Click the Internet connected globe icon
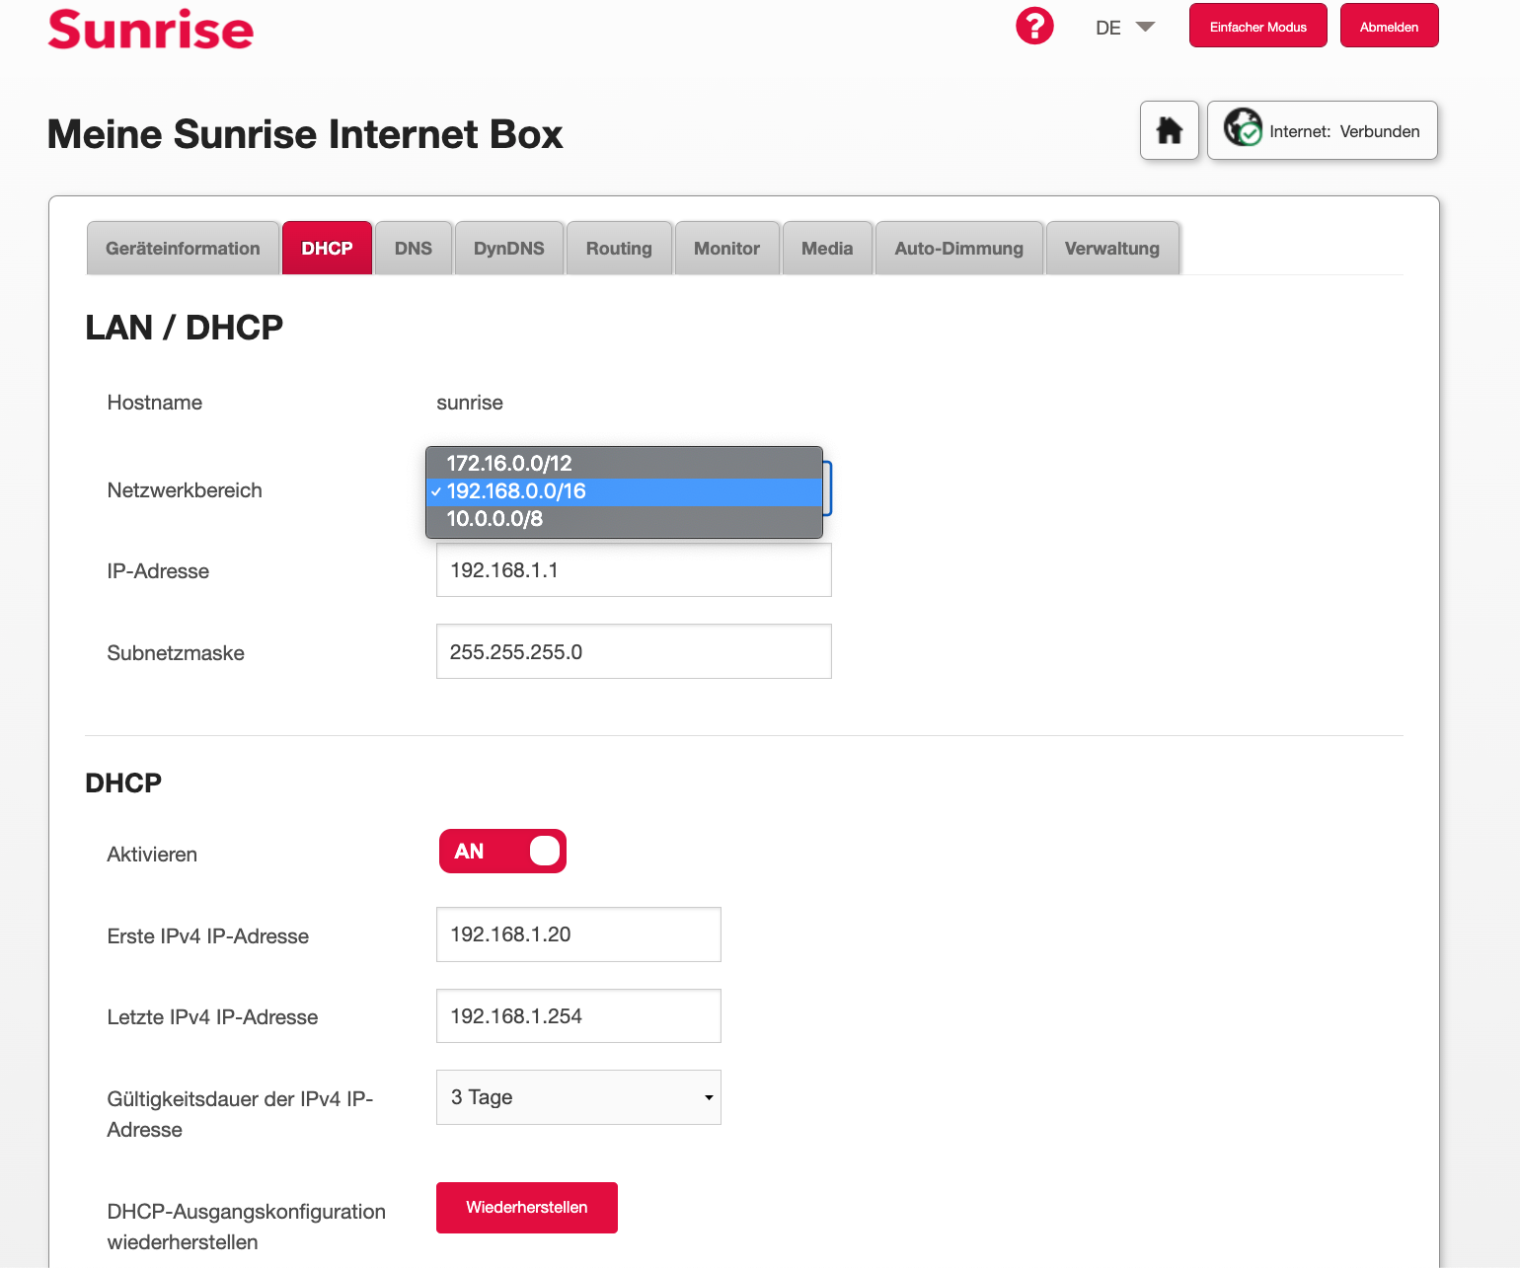This screenshot has width=1520, height=1268. click(1243, 129)
